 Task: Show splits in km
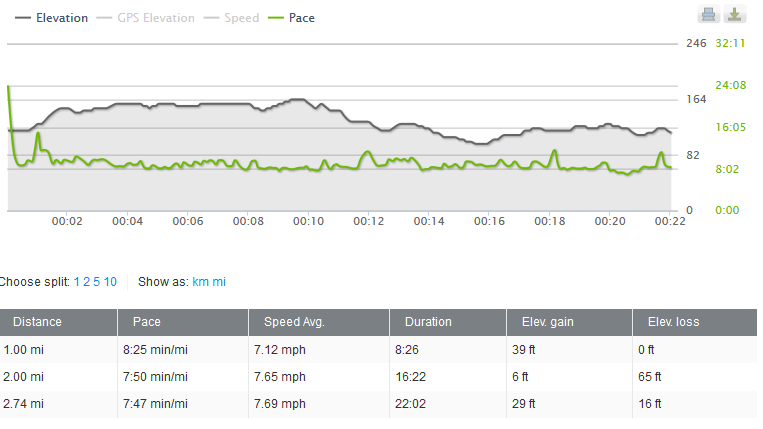click(x=200, y=282)
